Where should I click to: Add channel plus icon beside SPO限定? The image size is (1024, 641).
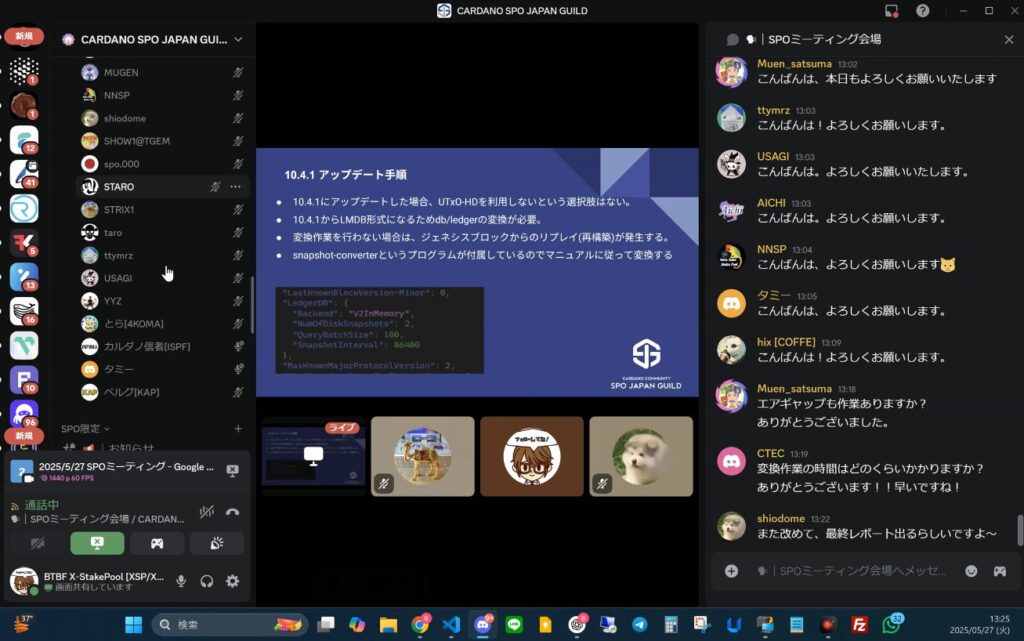point(238,429)
